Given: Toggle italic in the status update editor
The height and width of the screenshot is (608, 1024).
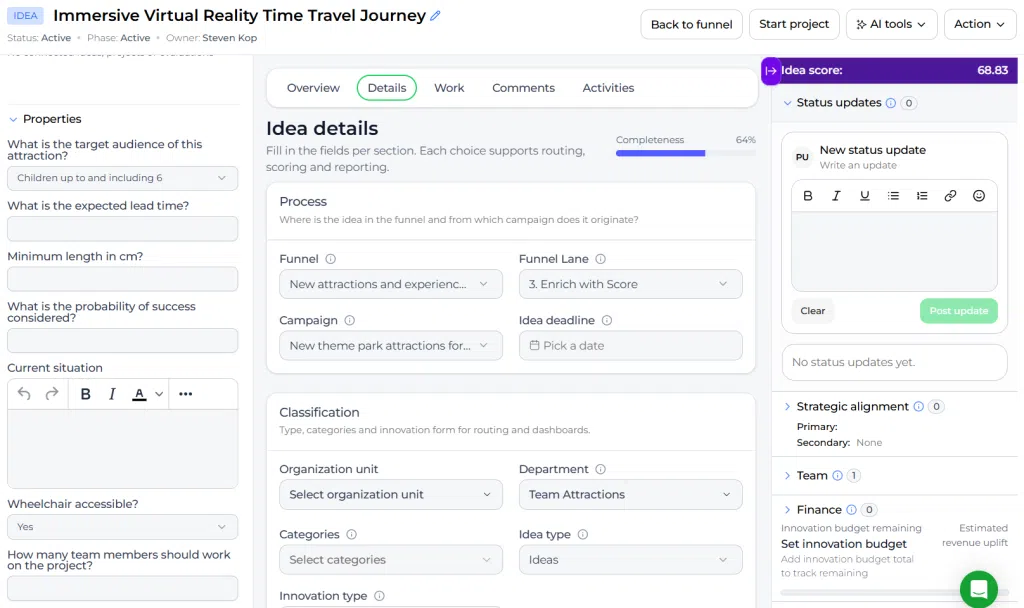Looking at the screenshot, I should pos(836,196).
